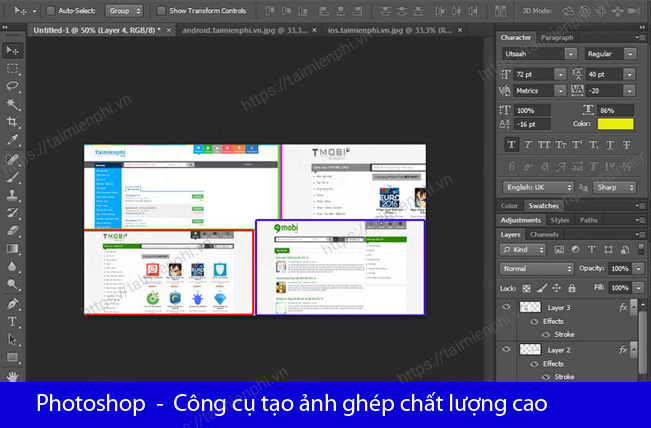Apply Strikethrough text style

click(x=627, y=145)
